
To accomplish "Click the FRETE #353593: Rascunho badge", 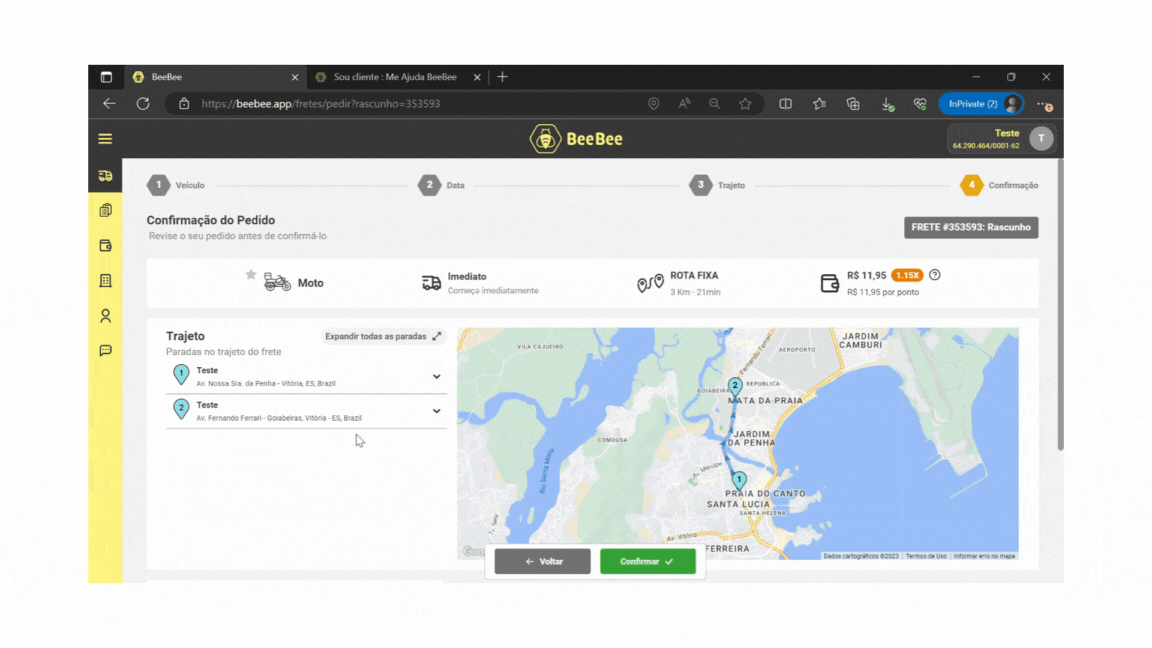I will 971,228.
